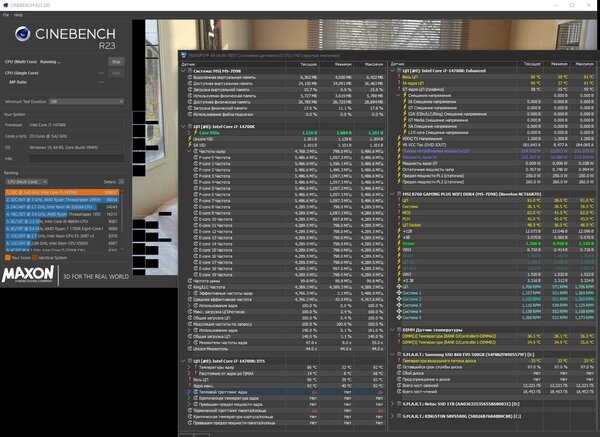Click the bolt icon next to Uncore VID

[189, 139]
